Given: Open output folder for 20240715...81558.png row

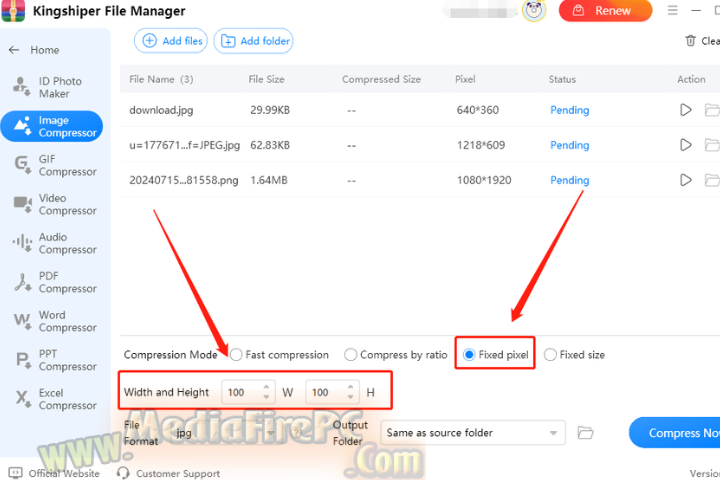Looking at the screenshot, I should (x=712, y=180).
